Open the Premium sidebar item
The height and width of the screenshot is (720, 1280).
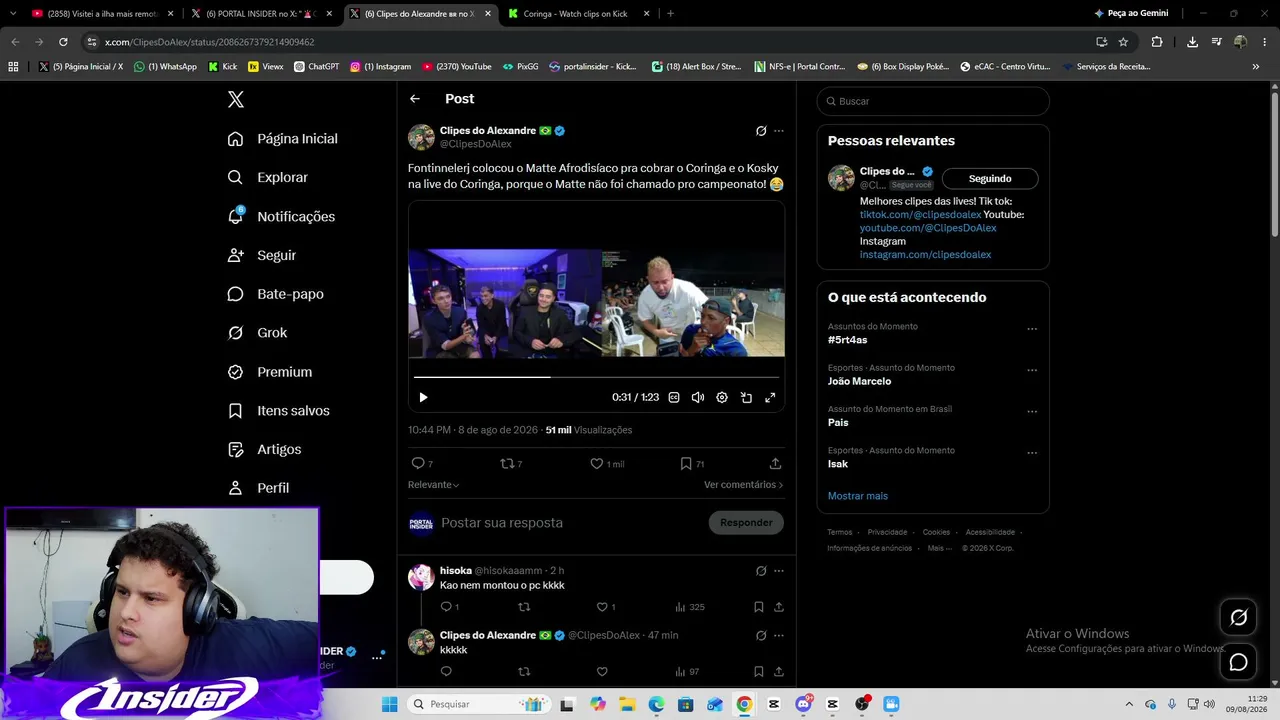[270, 372]
